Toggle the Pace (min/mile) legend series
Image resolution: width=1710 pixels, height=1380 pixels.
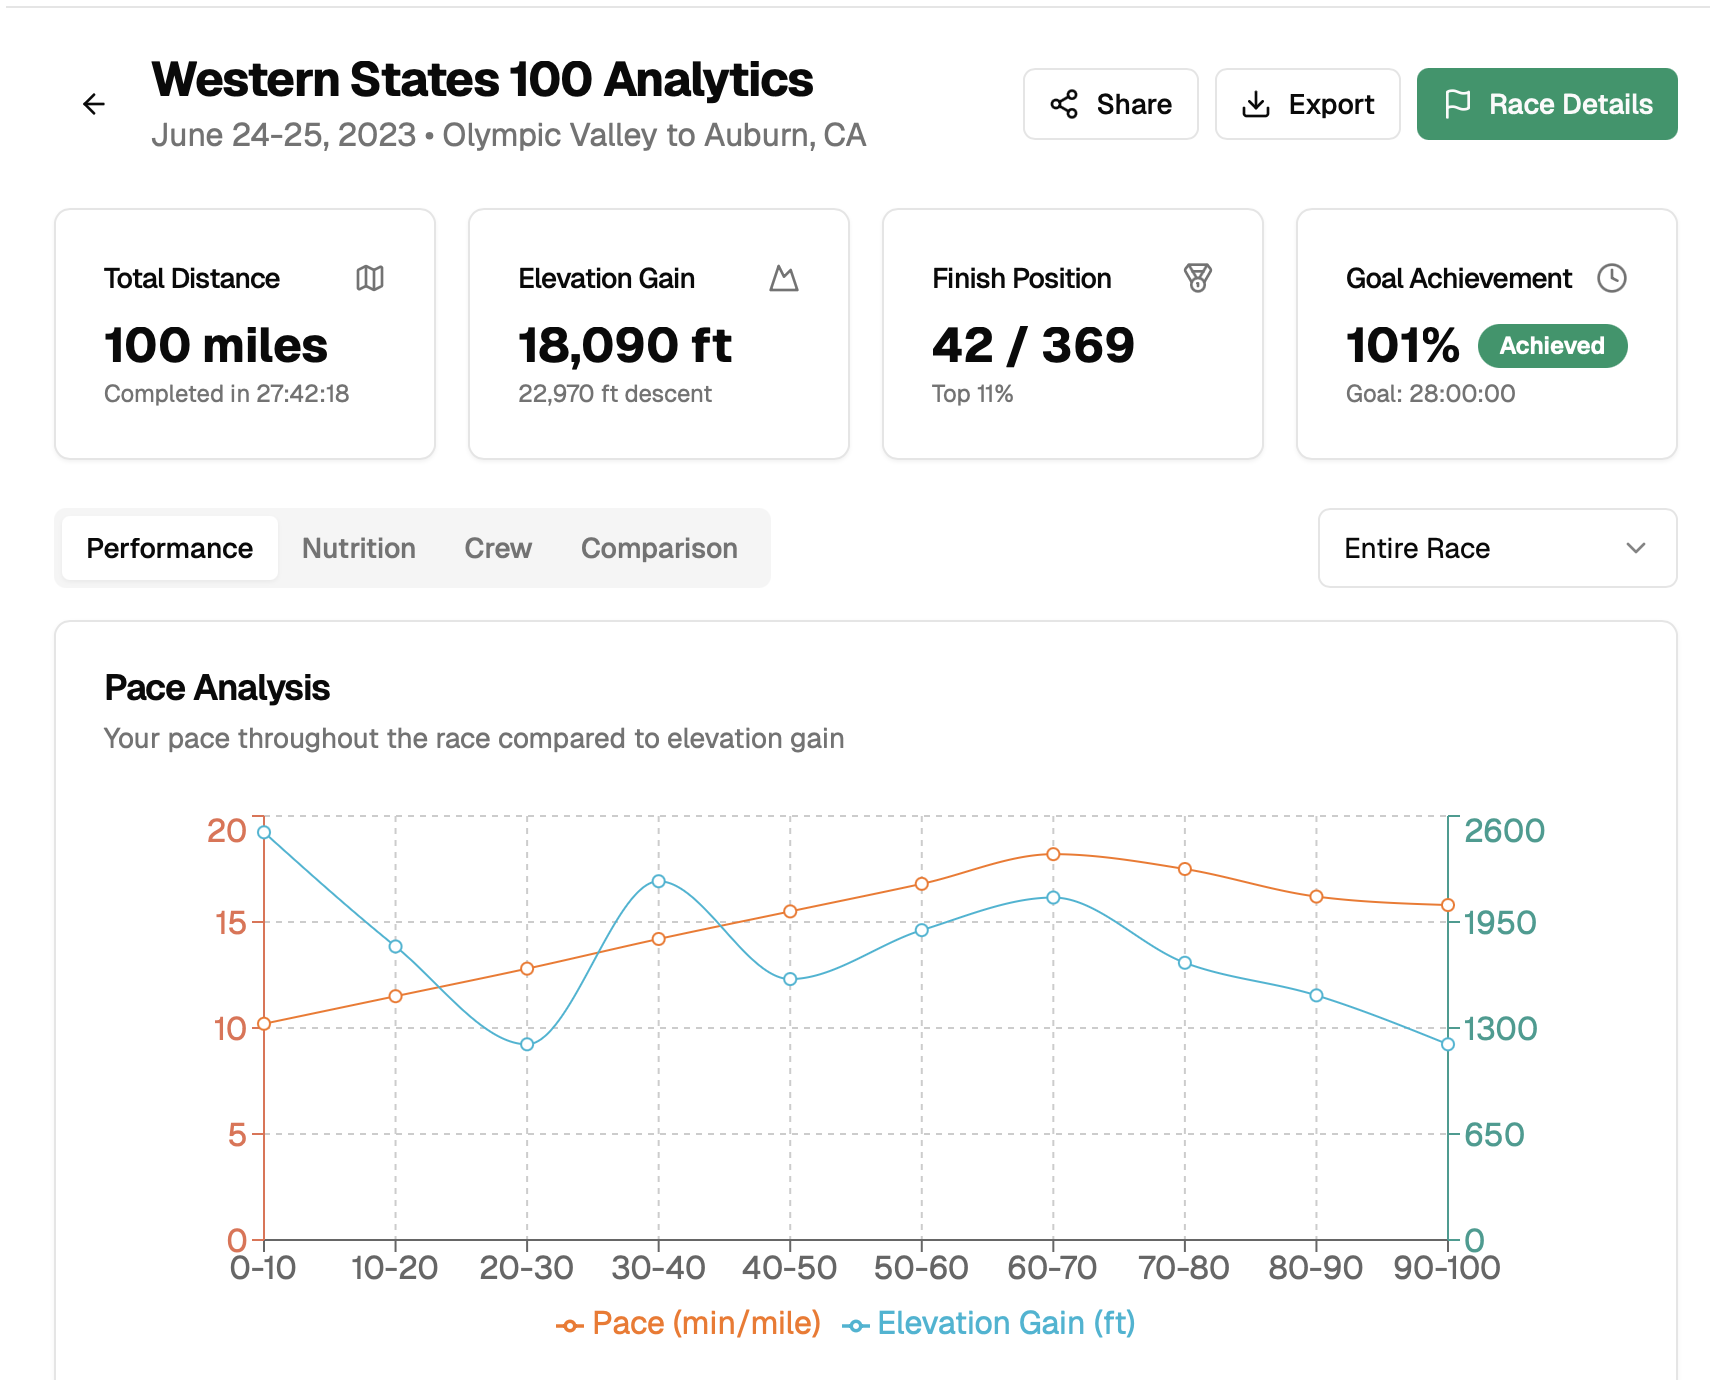pyautogui.click(x=688, y=1322)
